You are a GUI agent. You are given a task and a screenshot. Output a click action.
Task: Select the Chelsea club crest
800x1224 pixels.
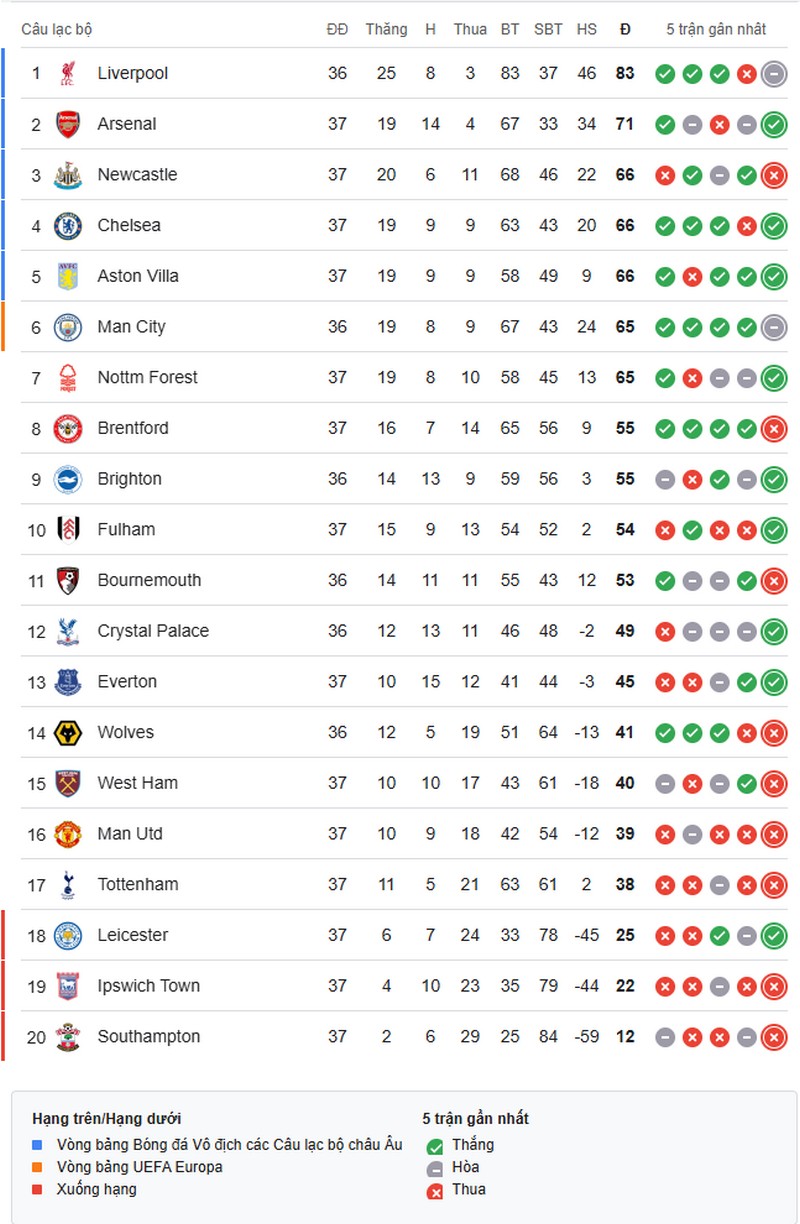click(x=68, y=225)
